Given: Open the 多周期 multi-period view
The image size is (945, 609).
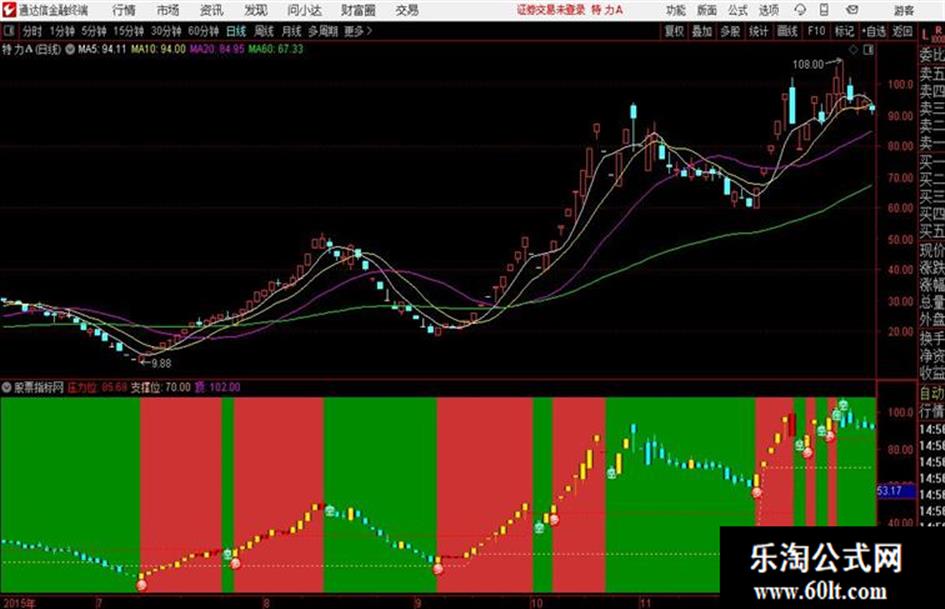Looking at the screenshot, I should coord(323,31).
